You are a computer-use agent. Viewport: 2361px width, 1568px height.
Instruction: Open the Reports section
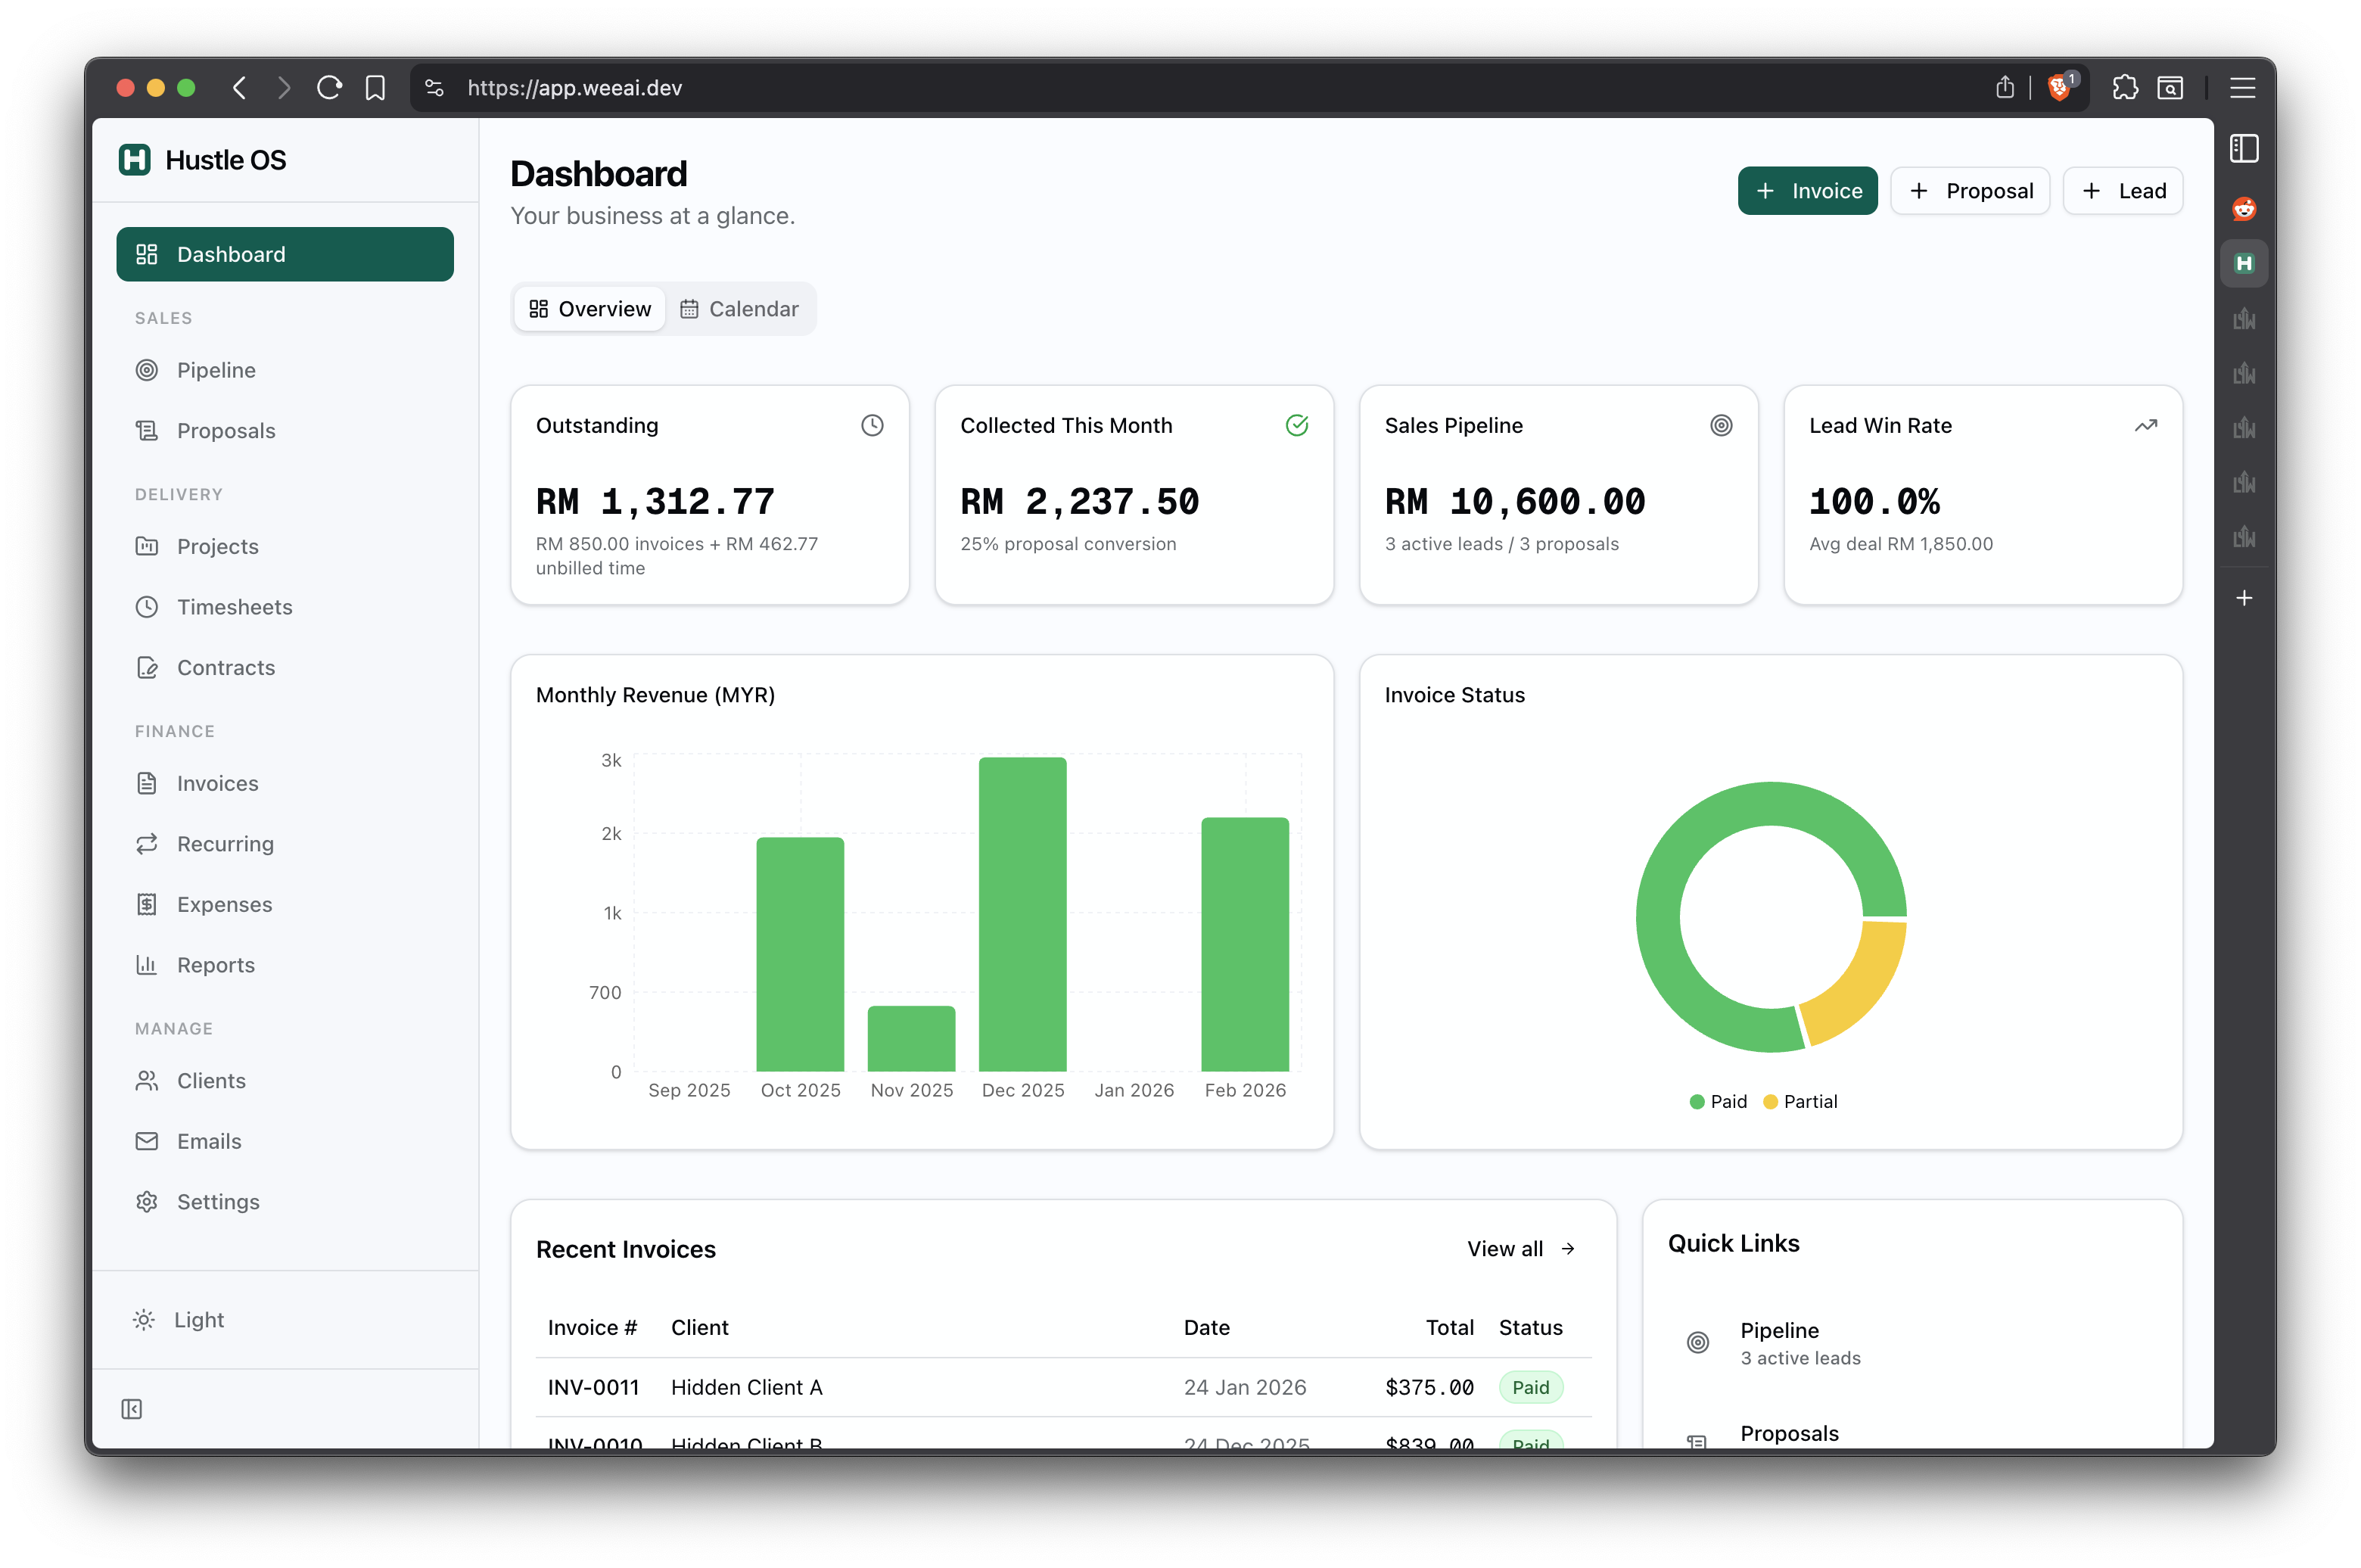tap(215, 964)
